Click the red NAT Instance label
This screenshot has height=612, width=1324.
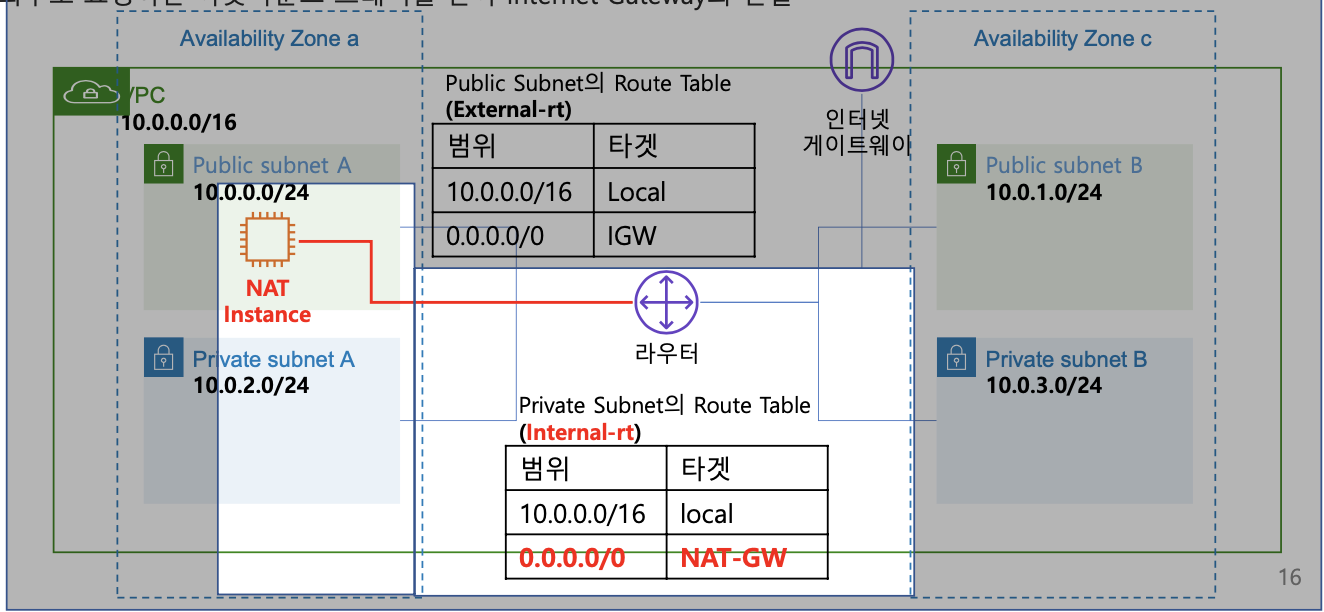coord(267,301)
